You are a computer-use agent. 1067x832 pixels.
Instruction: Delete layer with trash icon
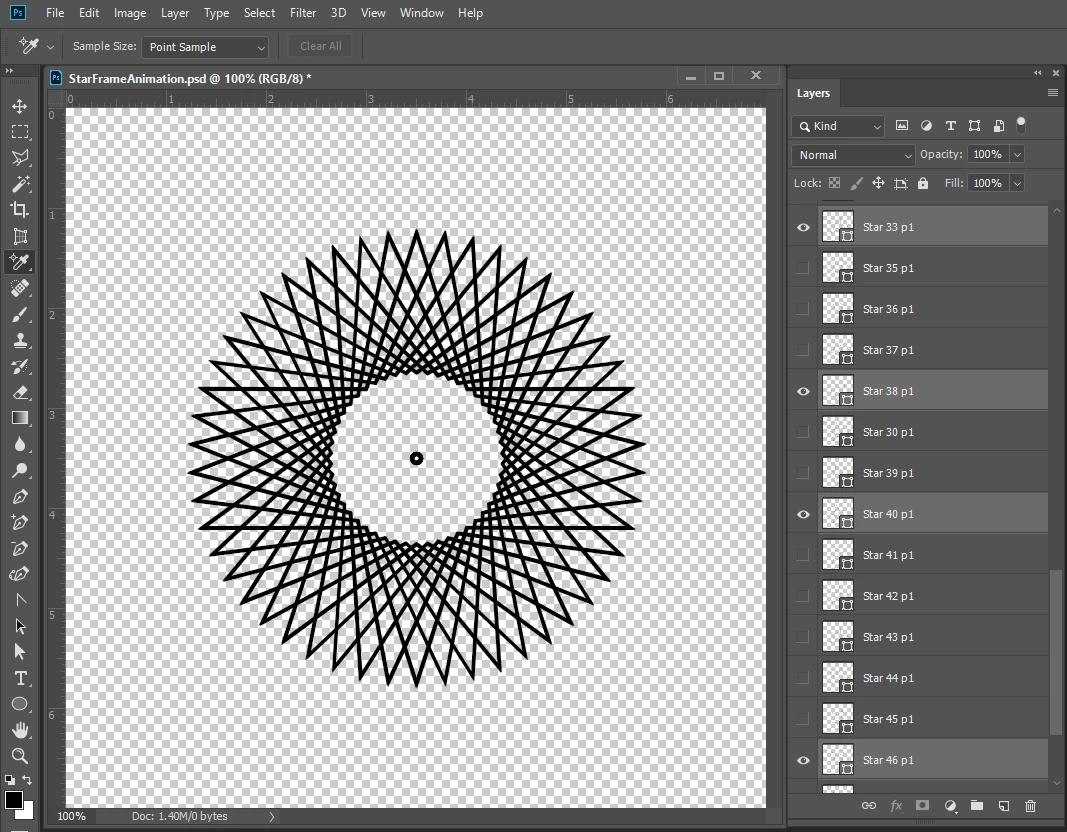point(1030,805)
